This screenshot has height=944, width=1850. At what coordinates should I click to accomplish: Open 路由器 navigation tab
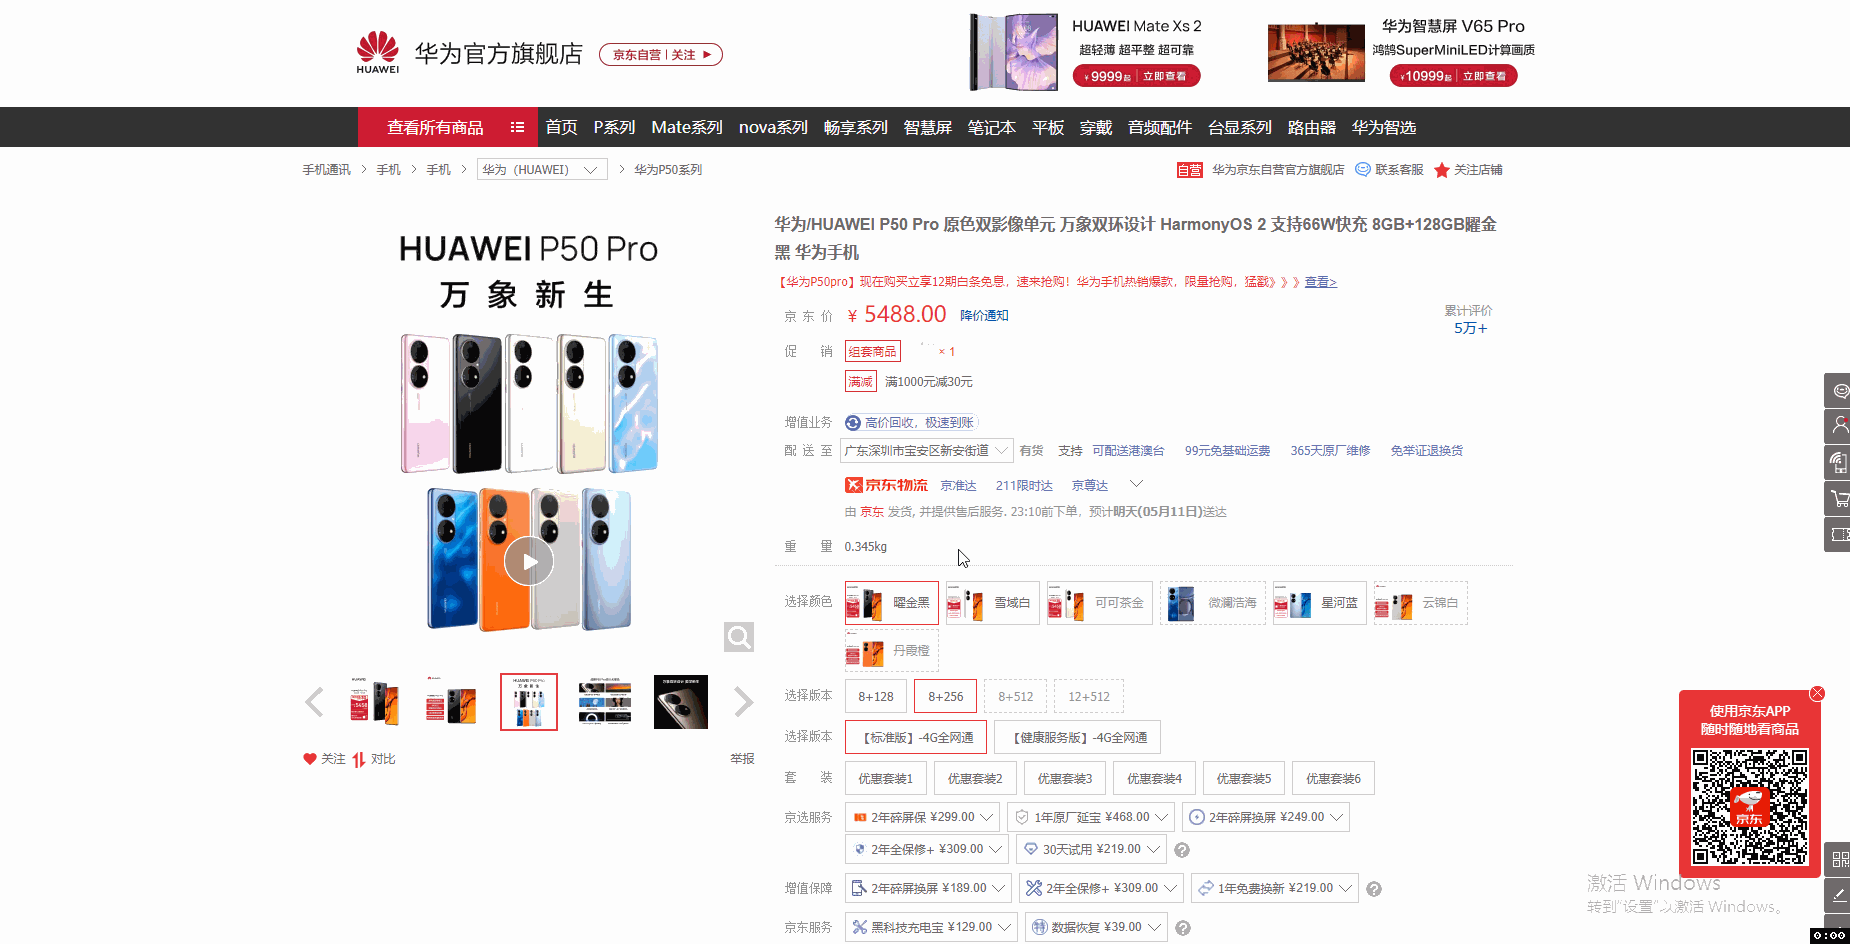pyautogui.click(x=1311, y=127)
